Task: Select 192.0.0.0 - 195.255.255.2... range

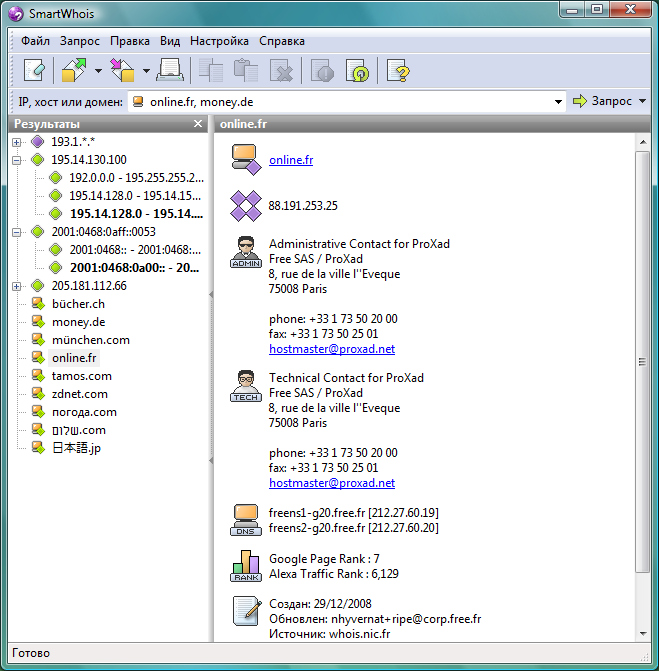Action: click(x=137, y=178)
